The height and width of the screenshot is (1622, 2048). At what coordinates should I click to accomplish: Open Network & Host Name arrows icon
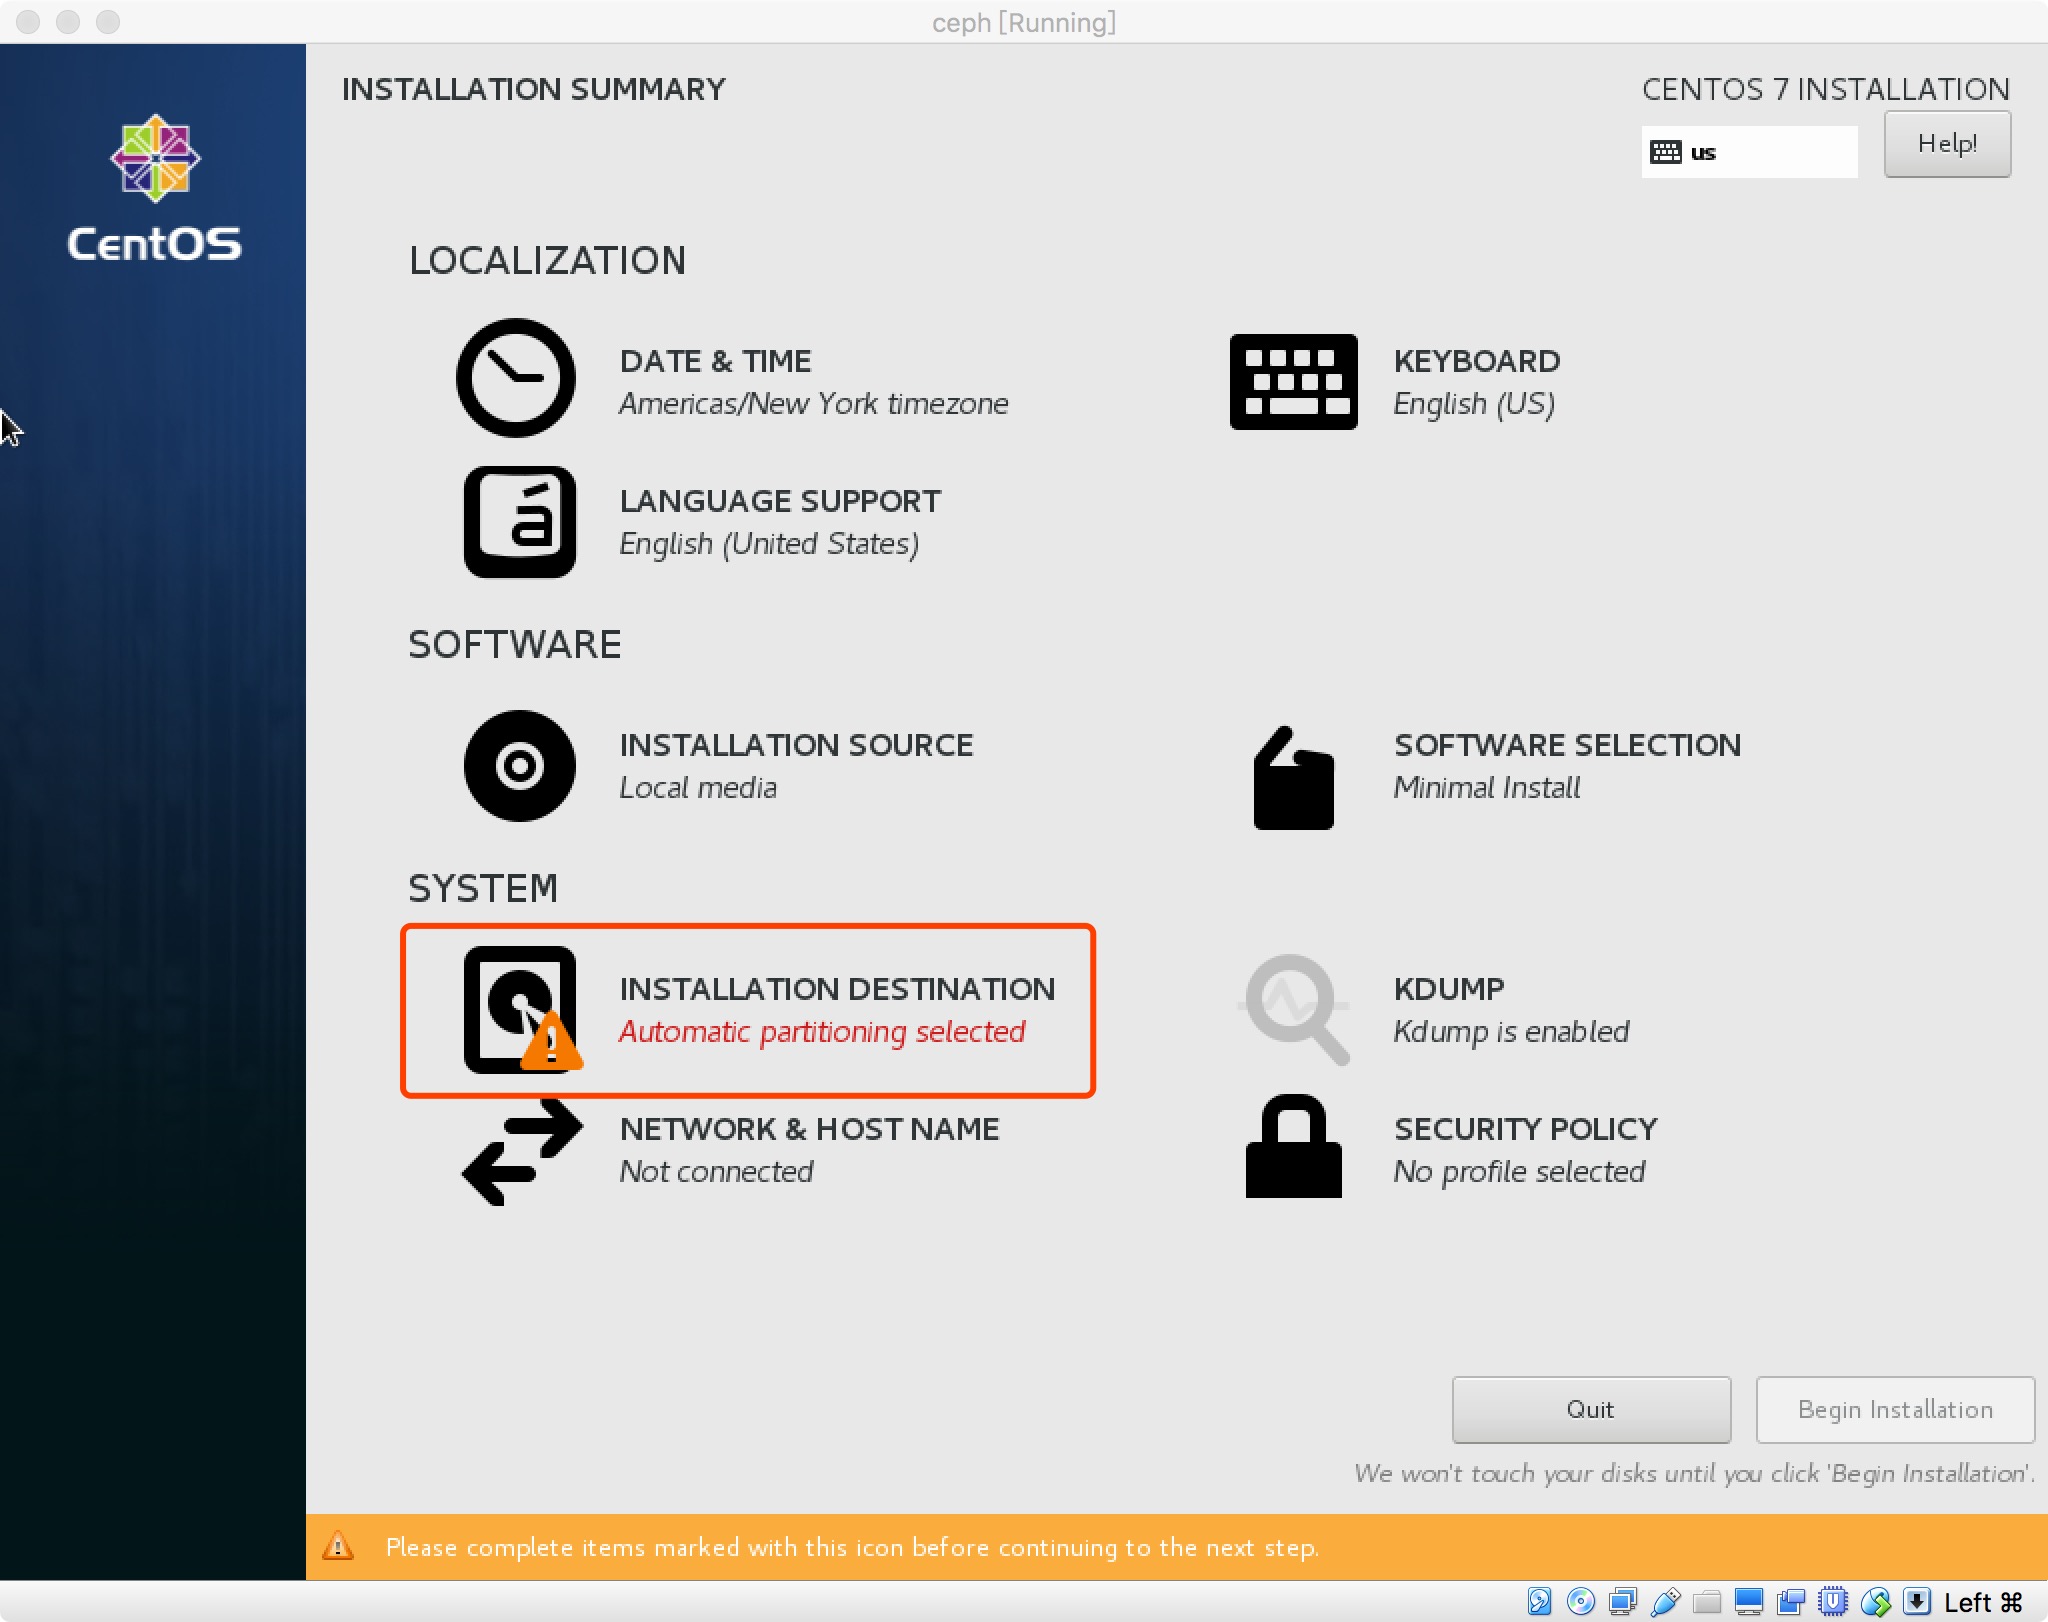521,1152
